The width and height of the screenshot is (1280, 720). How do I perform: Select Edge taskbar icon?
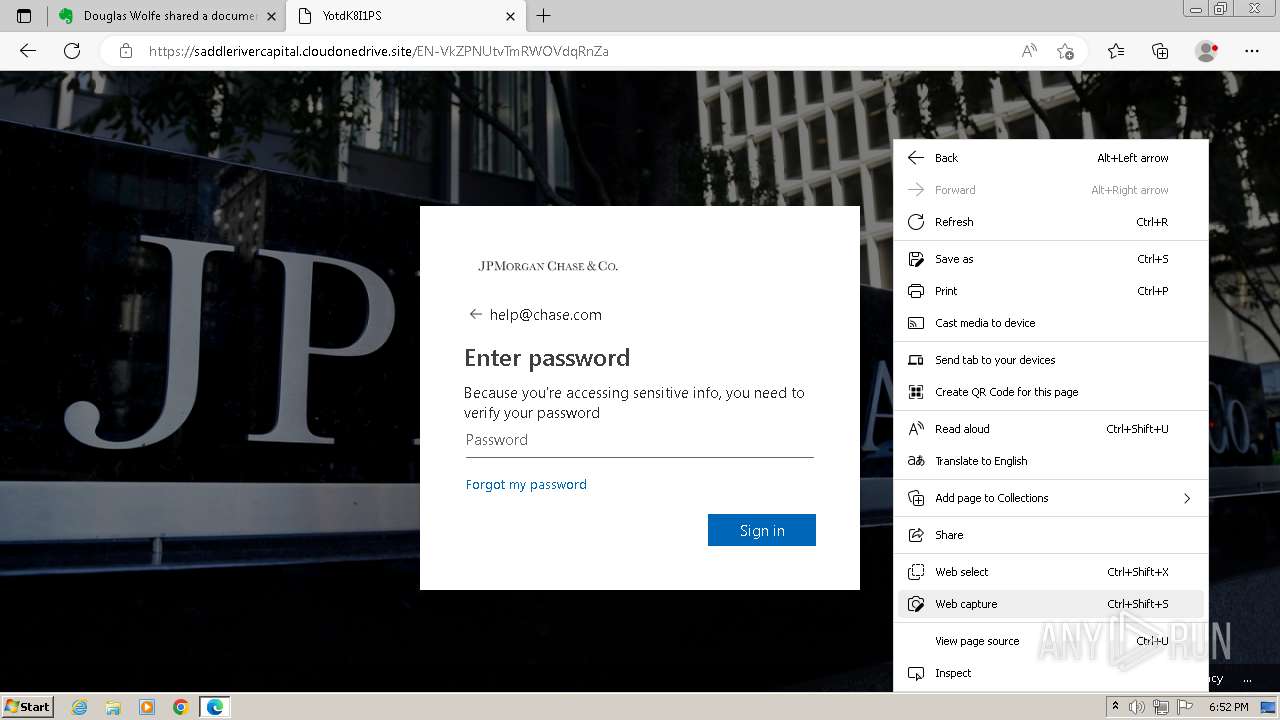pos(215,707)
